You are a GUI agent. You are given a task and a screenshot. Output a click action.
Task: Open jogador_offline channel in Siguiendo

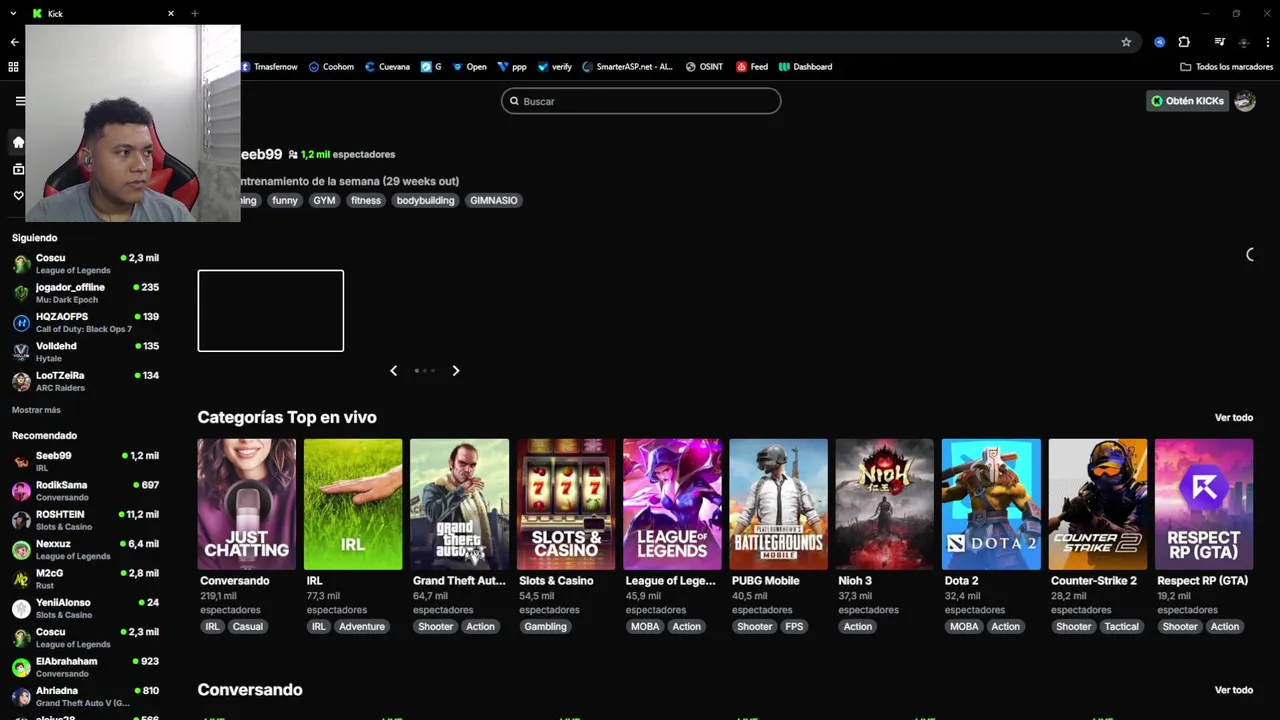pyautogui.click(x=86, y=293)
